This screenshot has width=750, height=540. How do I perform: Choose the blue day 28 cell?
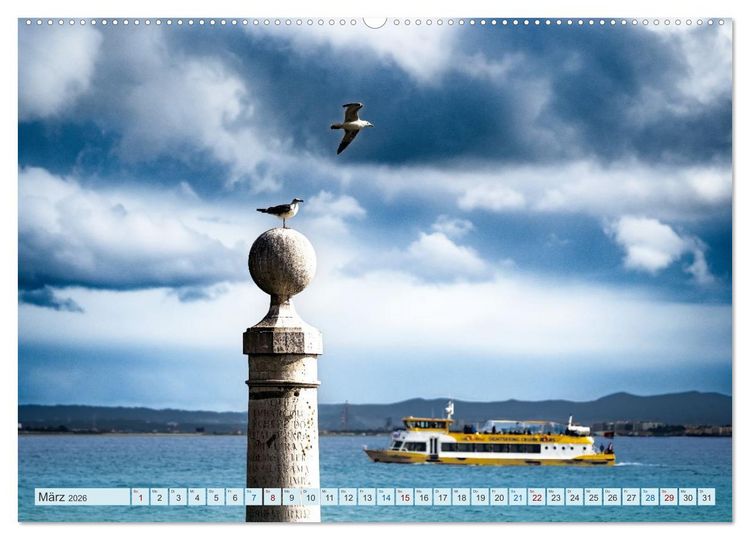[x=650, y=497]
